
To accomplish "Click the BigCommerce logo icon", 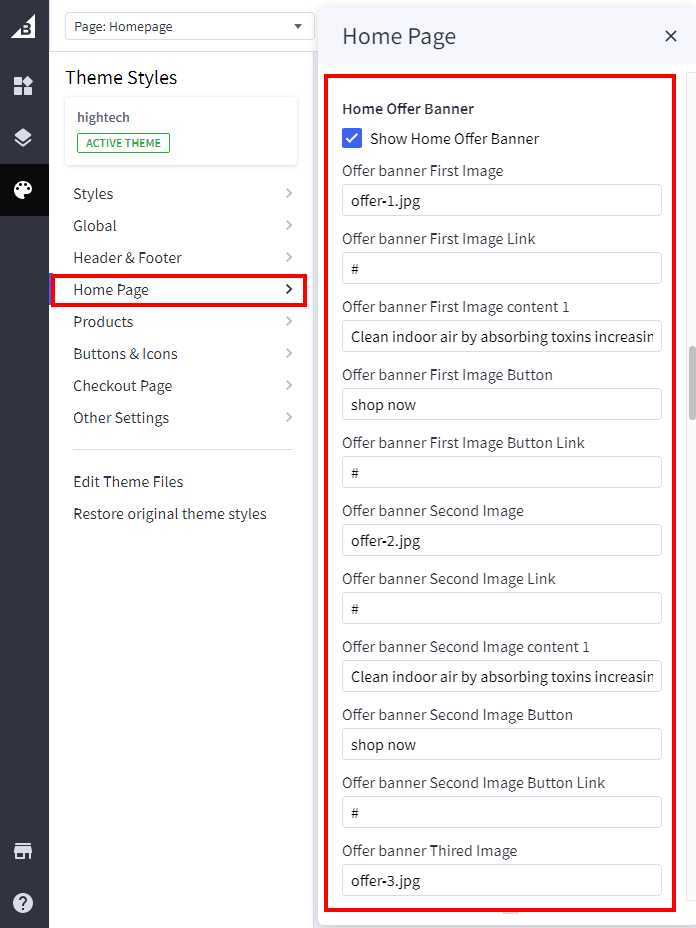I will (23, 27).
